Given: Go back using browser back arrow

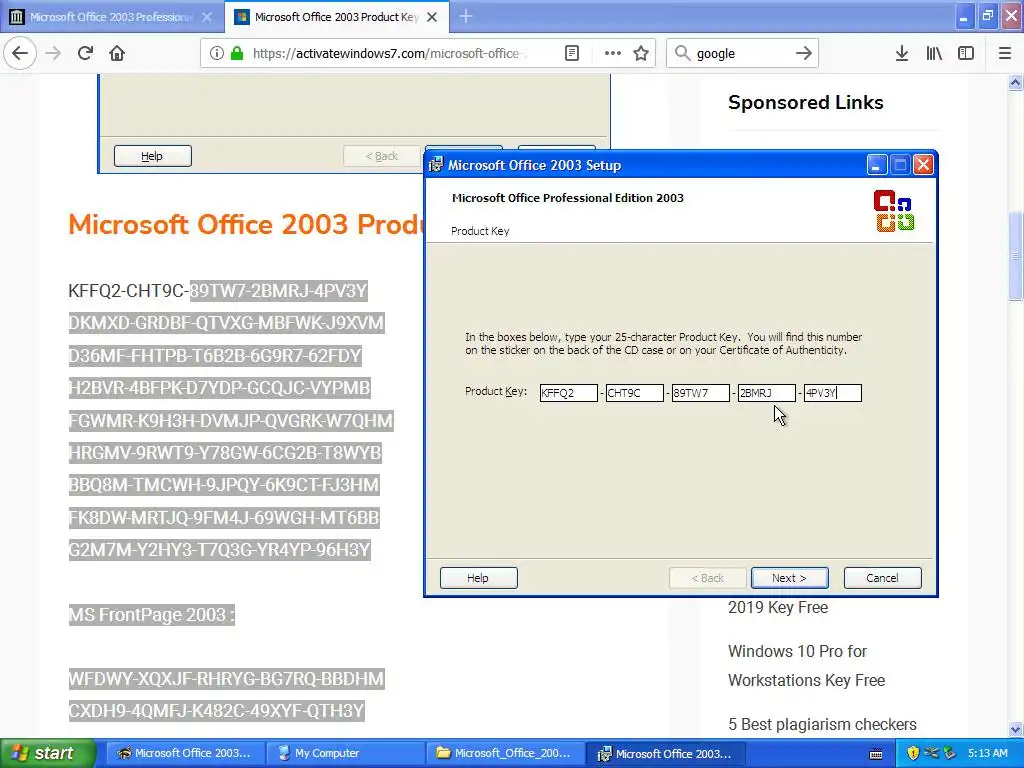Looking at the screenshot, I should (20, 54).
